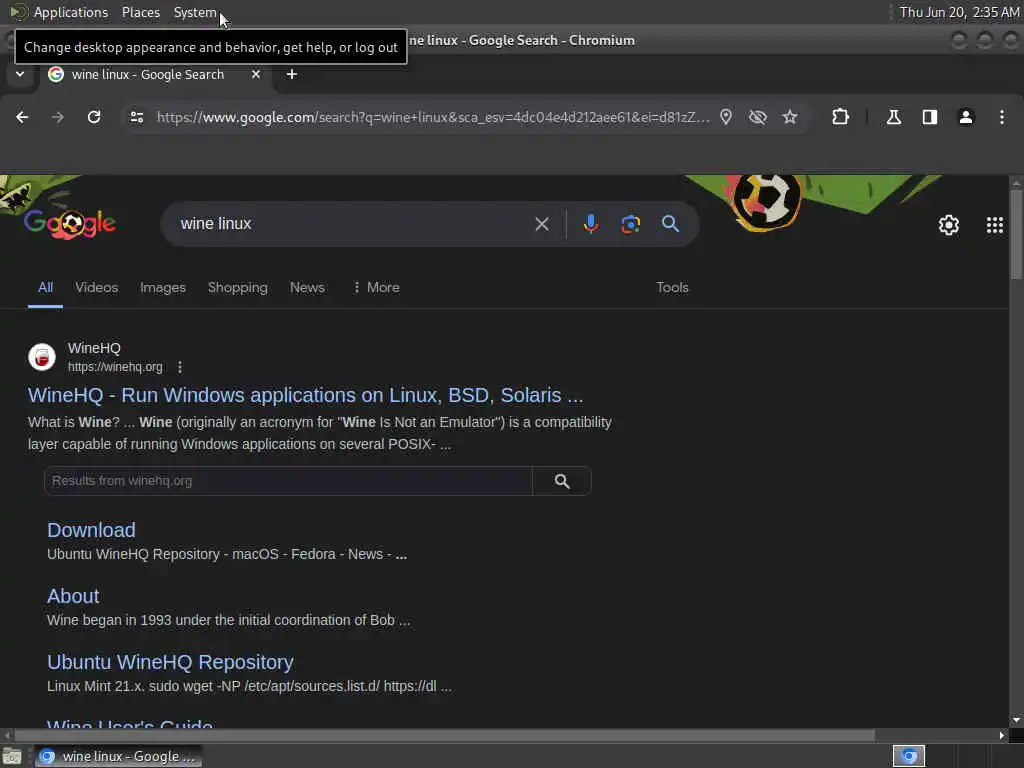Select the All results tab

click(45, 287)
